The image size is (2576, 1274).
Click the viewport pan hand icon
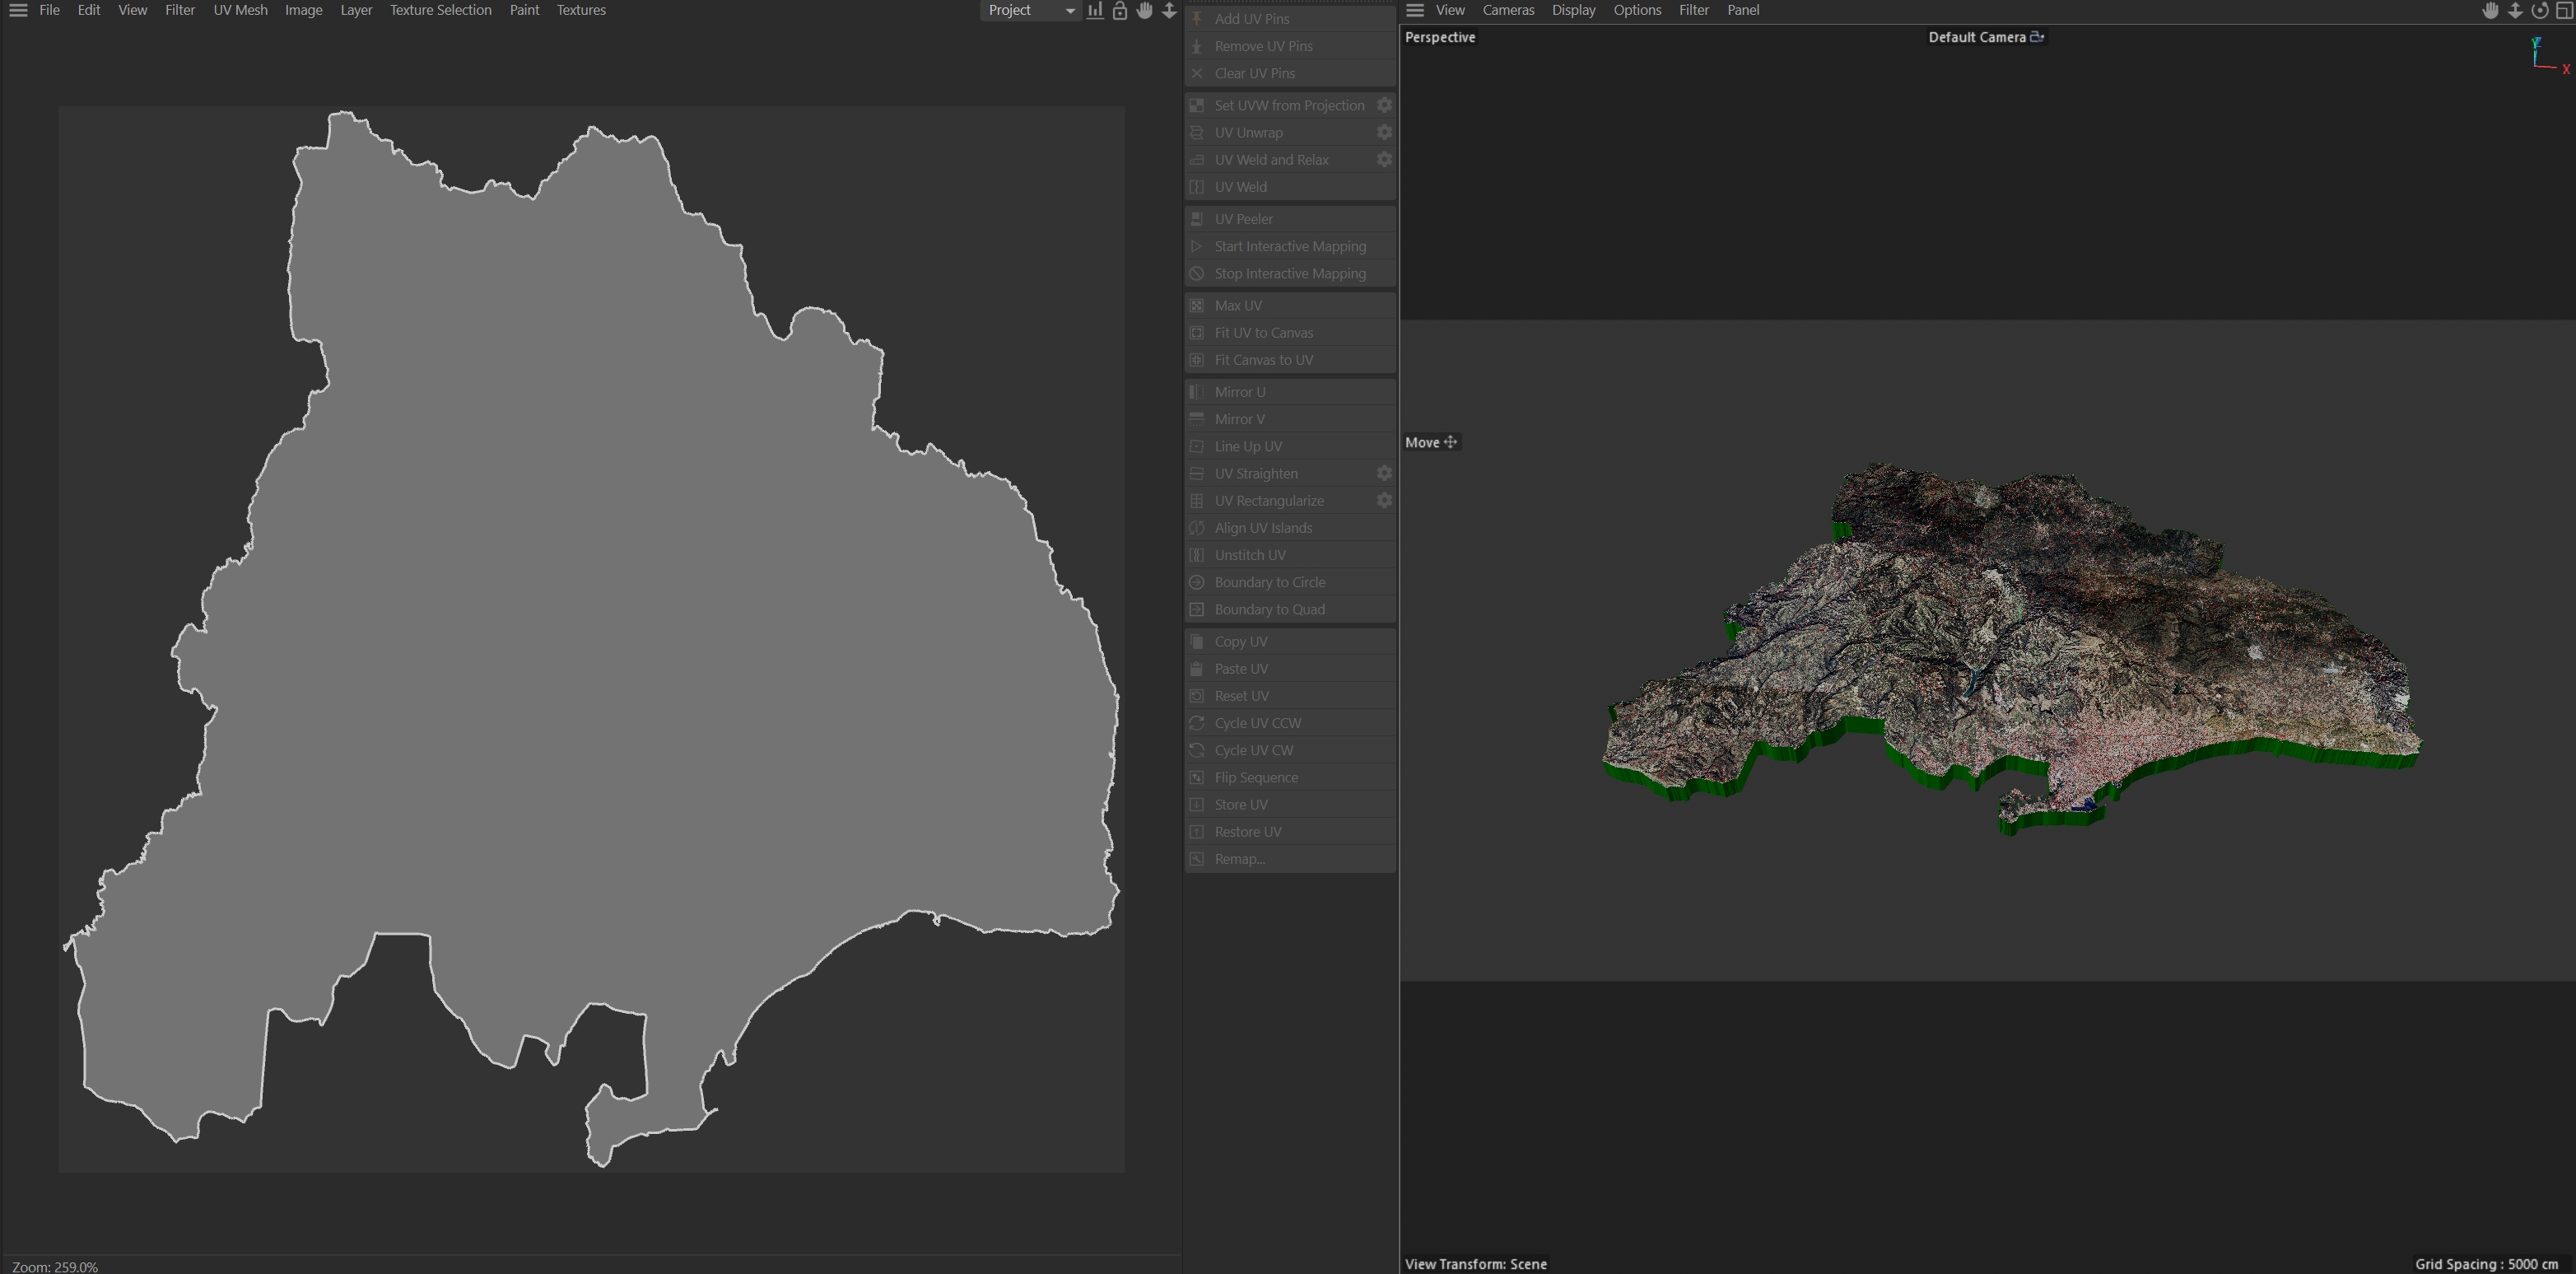[2490, 10]
